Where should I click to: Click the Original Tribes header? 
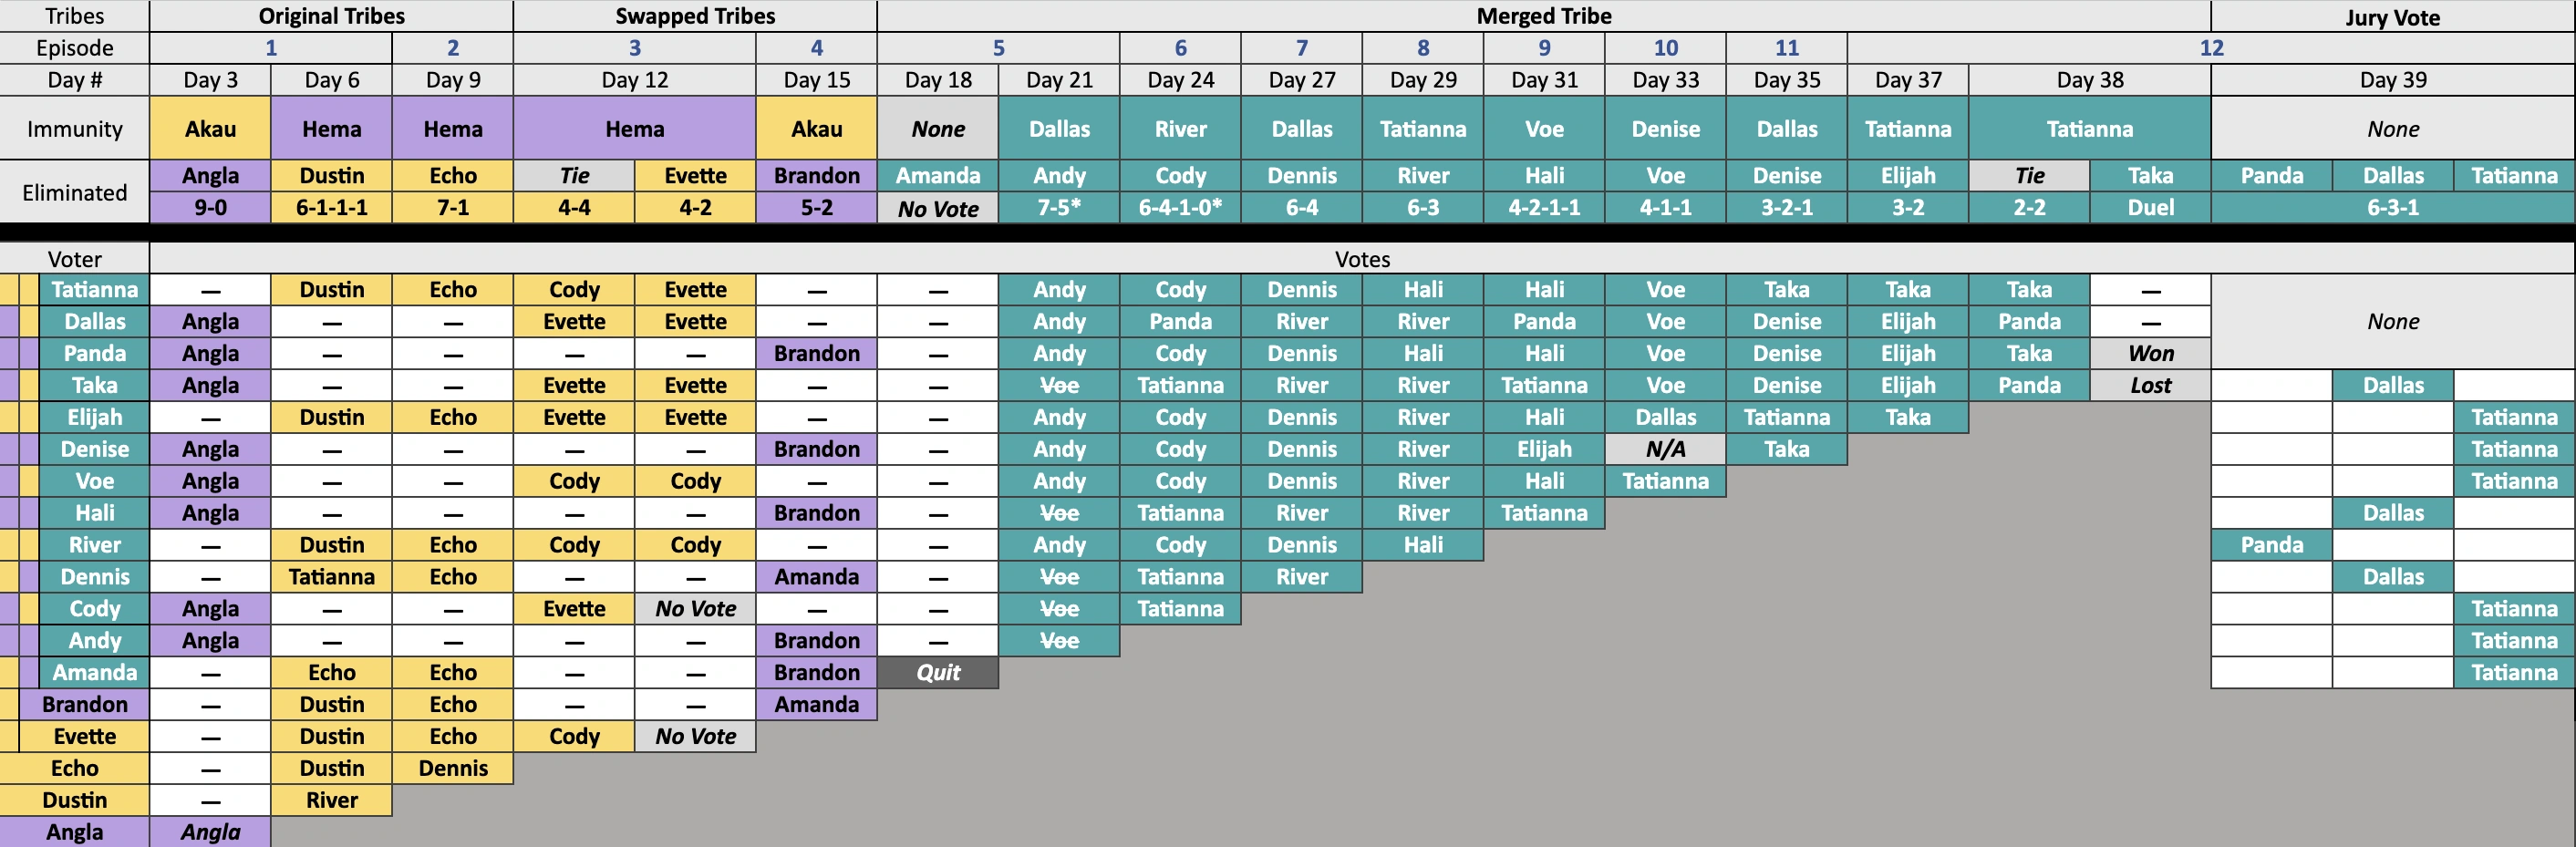pyautogui.click(x=331, y=16)
